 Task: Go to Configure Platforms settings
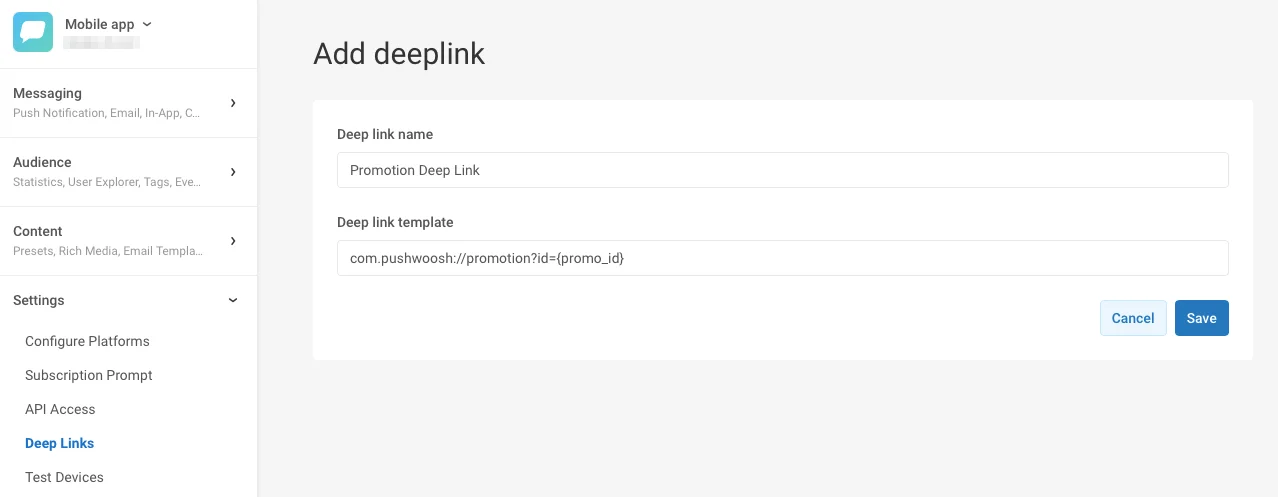[87, 341]
